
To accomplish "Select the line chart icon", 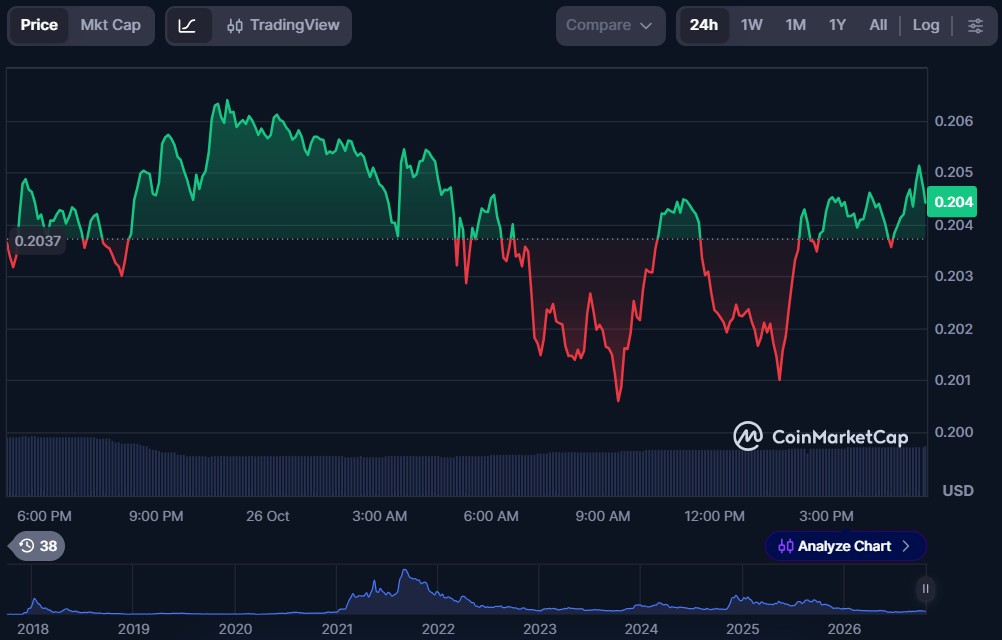I will point(187,26).
